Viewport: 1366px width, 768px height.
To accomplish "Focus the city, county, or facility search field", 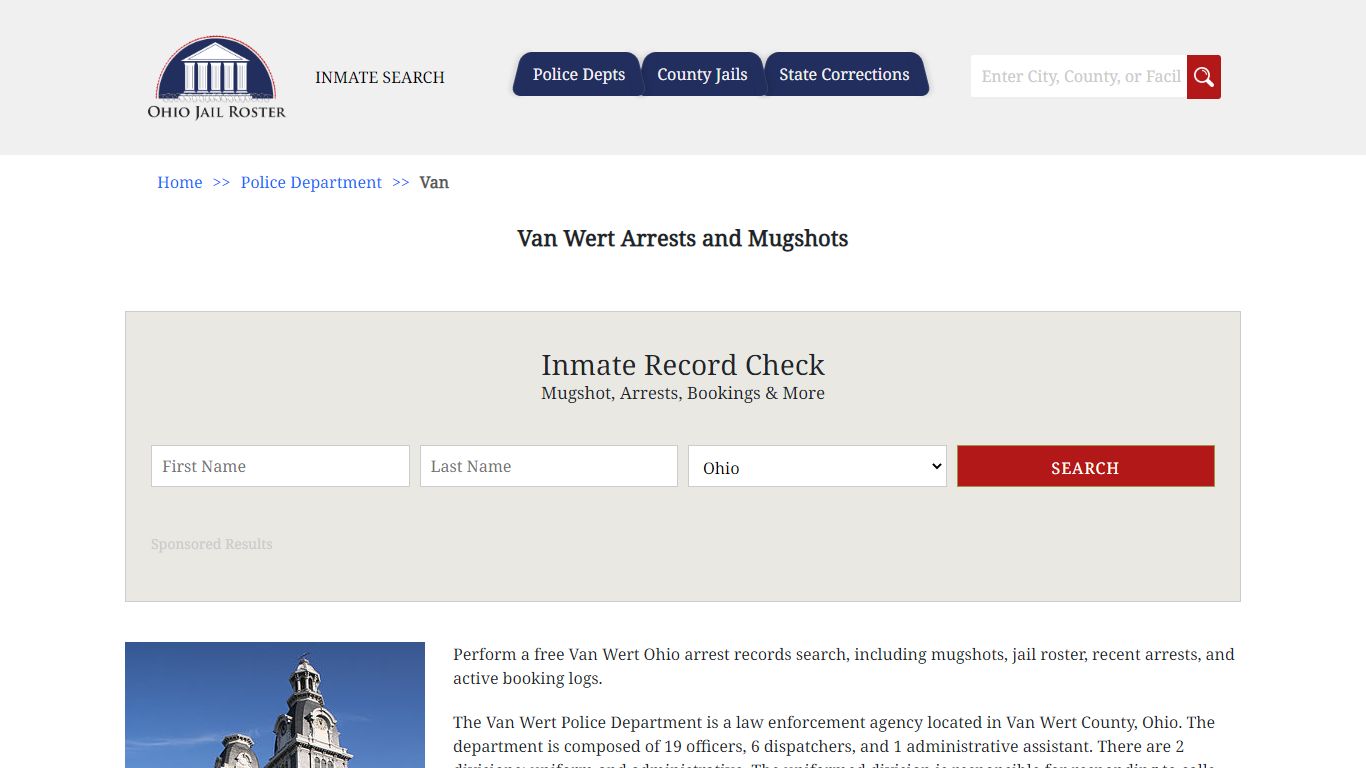I will (x=1079, y=77).
